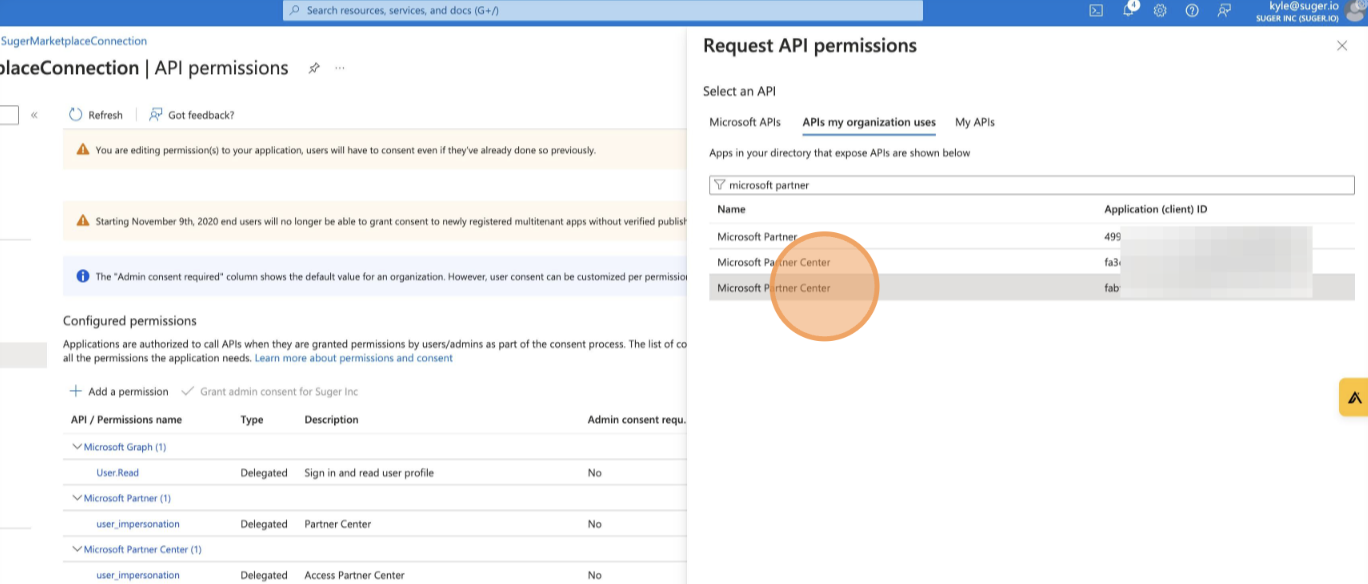Click the warning icon on editing permissions banner
The height and width of the screenshot is (584, 1368).
point(83,150)
